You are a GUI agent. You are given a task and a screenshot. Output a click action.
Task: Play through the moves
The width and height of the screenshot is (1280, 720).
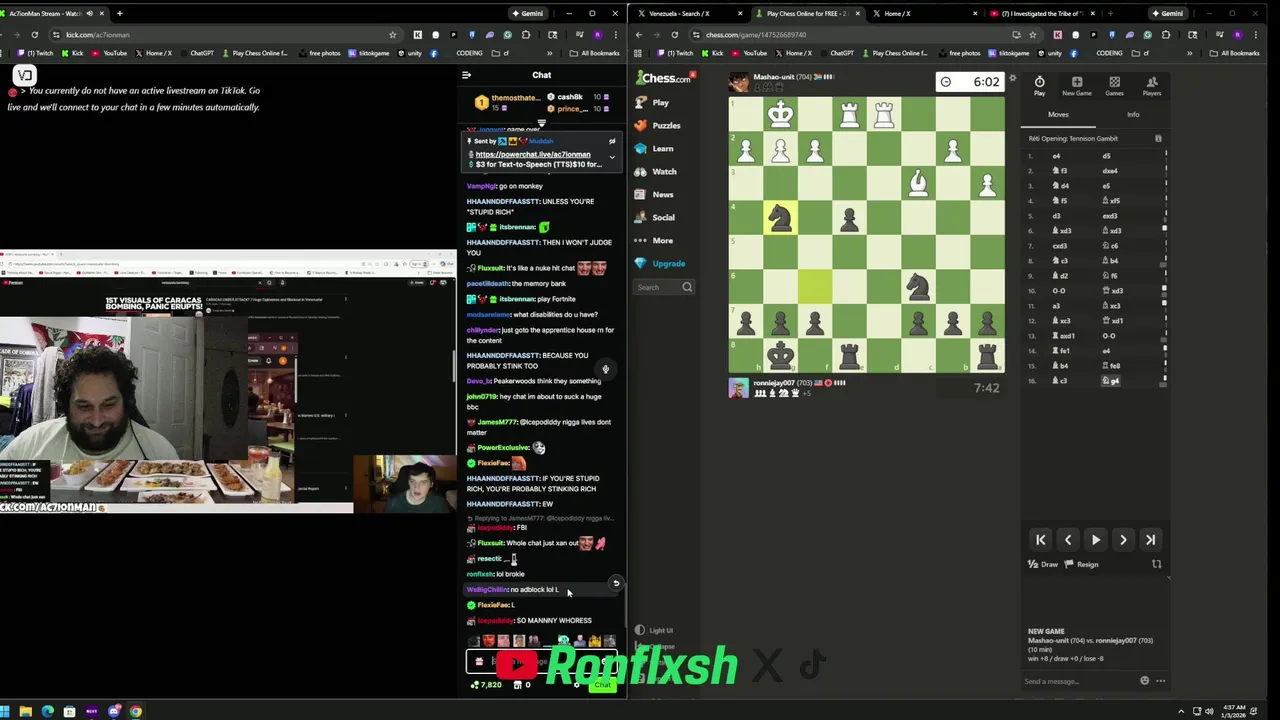point(1095,539)
